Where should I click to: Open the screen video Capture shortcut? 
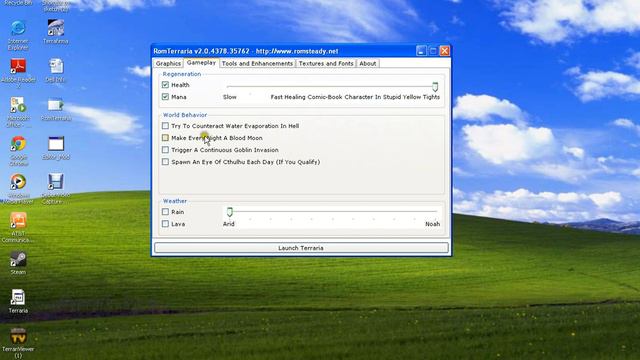(x=56, y=189)
